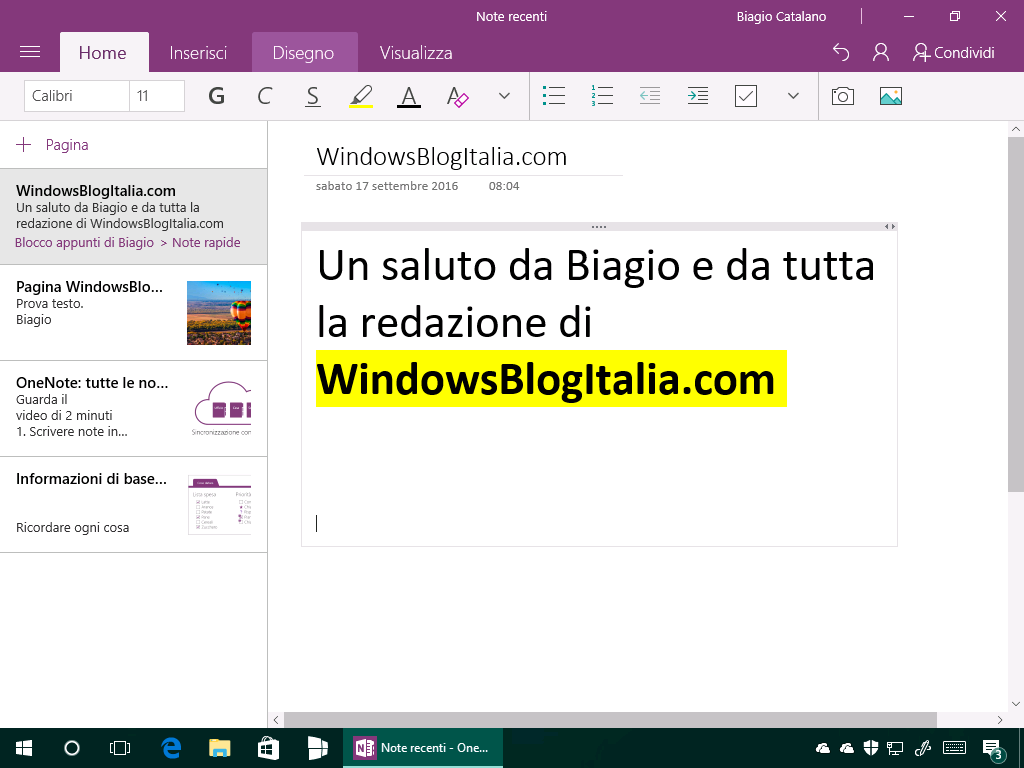This screenshot has width=1024, height=768.
Task: Insert picture from camera
Action: pyautogui.click(x=842, y=96)
